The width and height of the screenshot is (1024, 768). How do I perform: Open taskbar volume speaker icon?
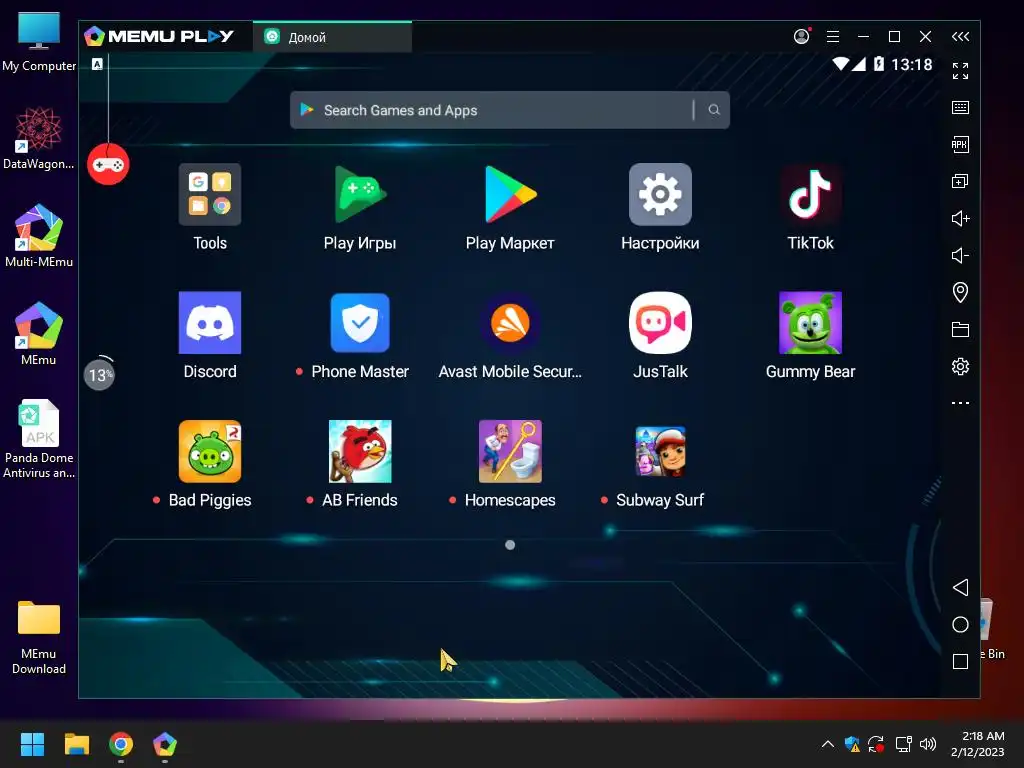click(x=928, y=744)
